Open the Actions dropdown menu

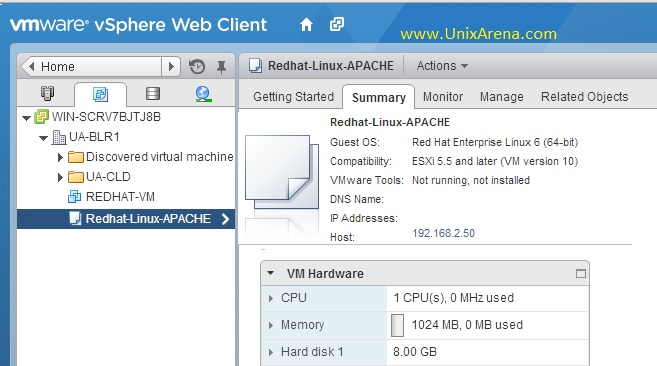[442, 66]
